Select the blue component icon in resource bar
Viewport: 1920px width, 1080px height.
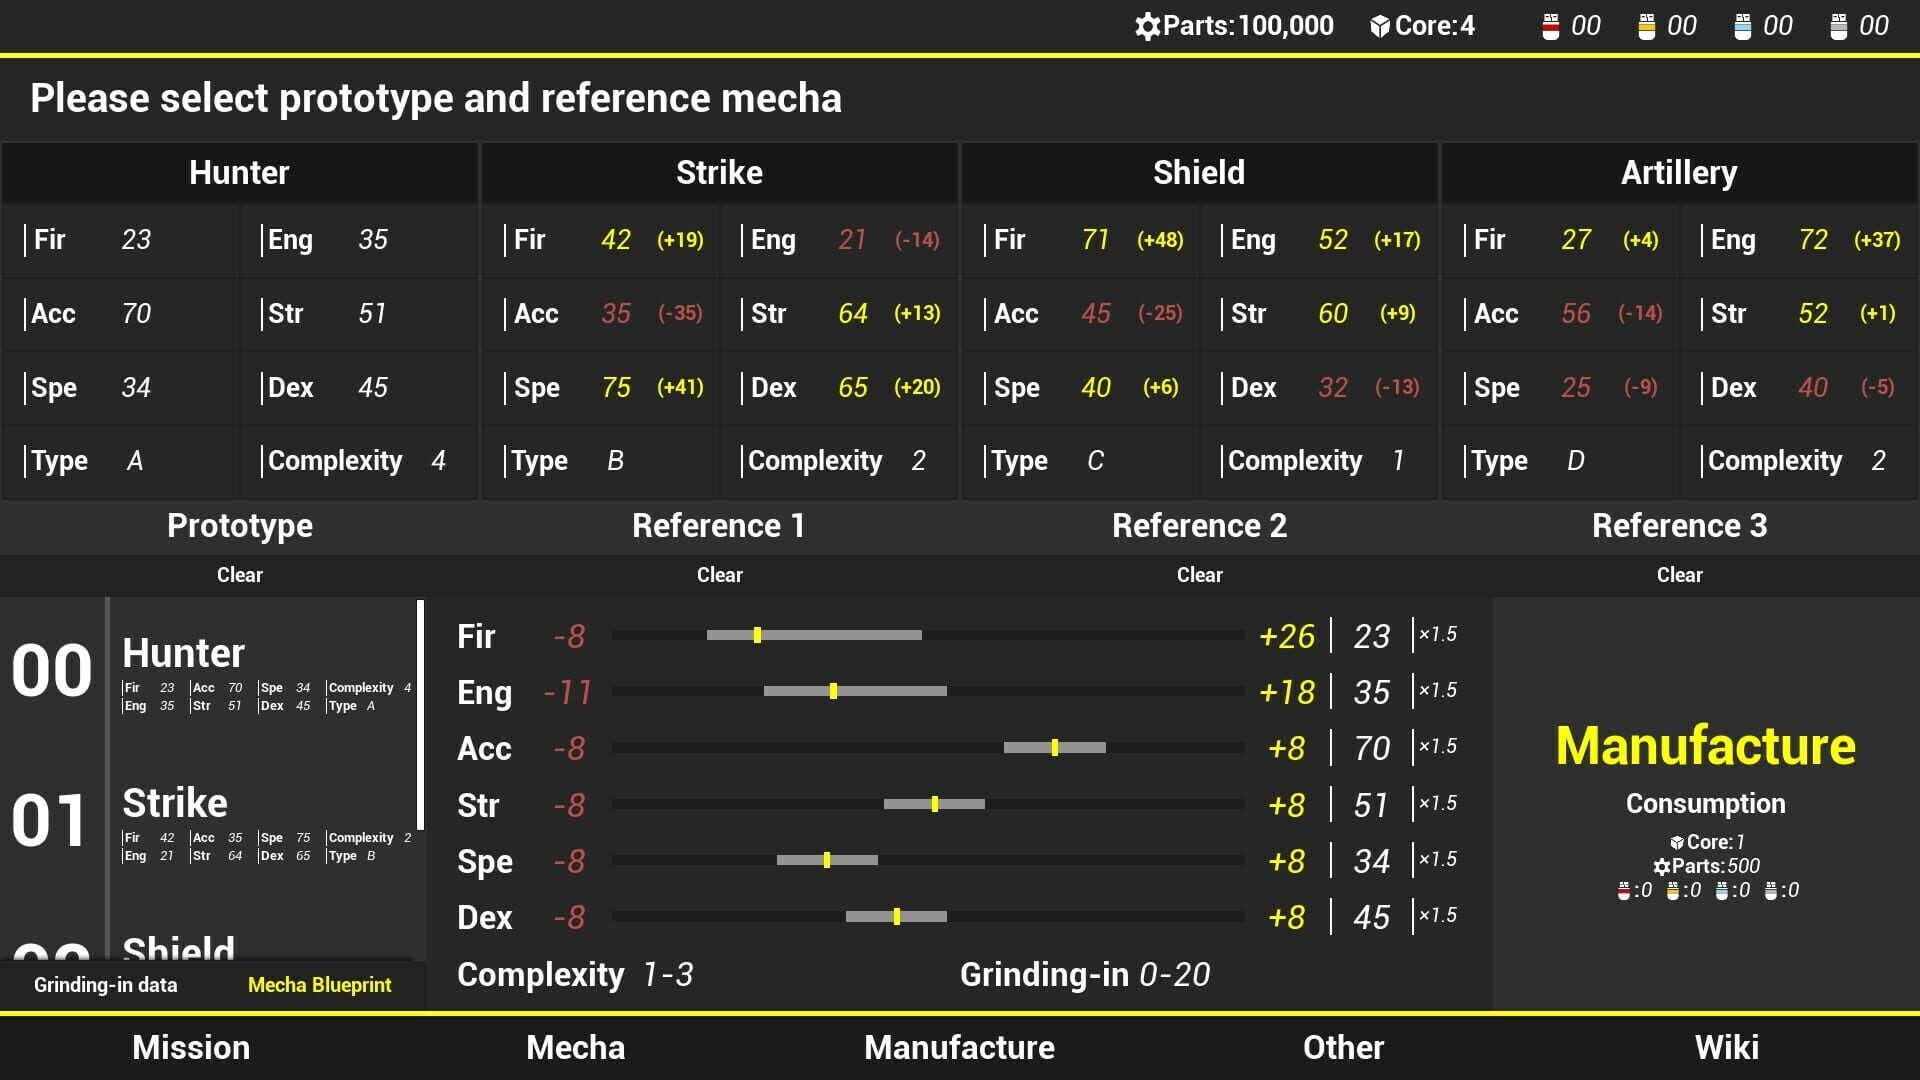(x=1744, y=25)
